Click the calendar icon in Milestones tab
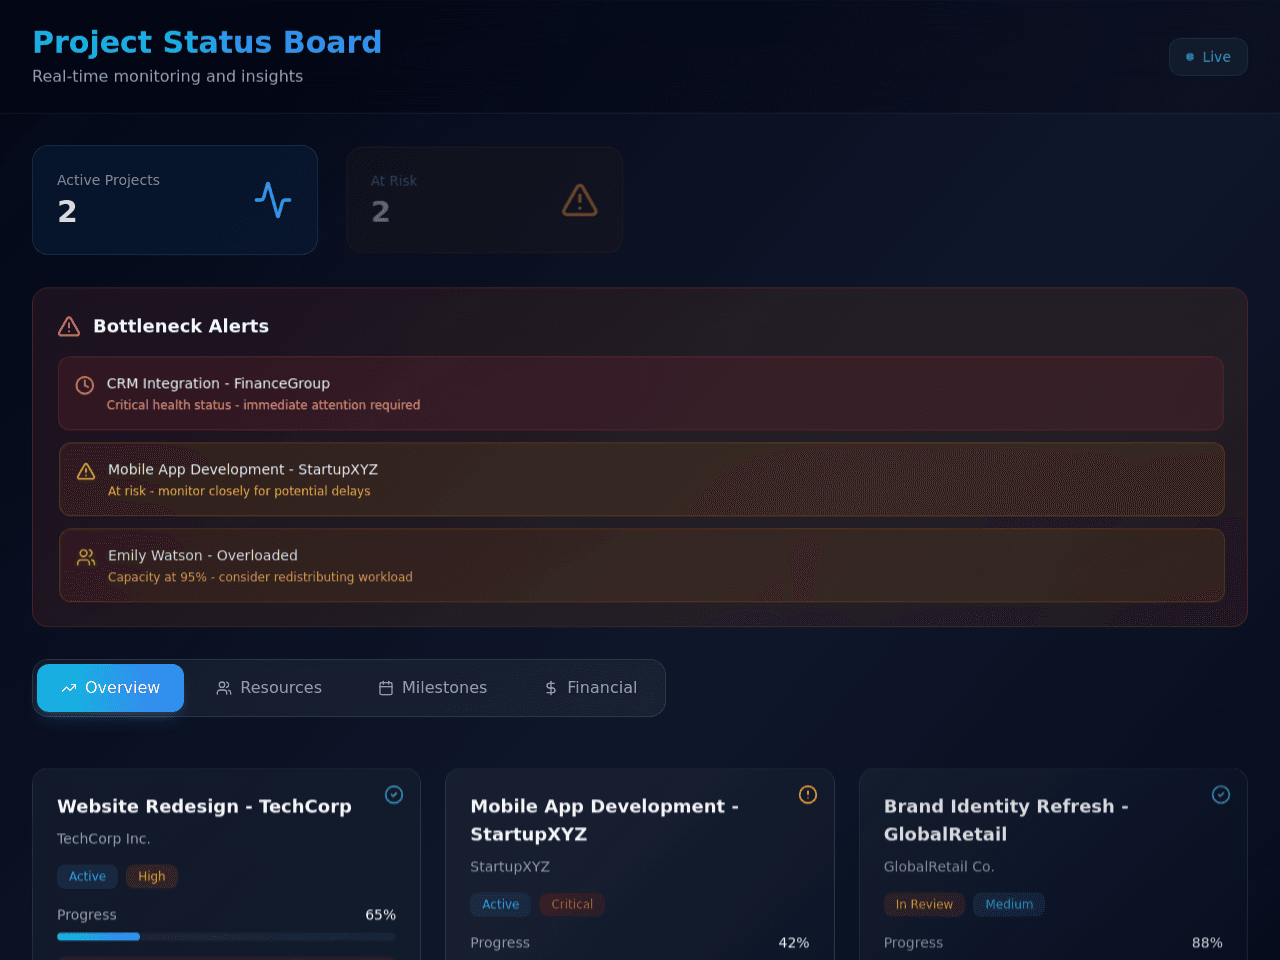Image resolution: width=1280 pixels, height=960 pixels. click(386, 688)
